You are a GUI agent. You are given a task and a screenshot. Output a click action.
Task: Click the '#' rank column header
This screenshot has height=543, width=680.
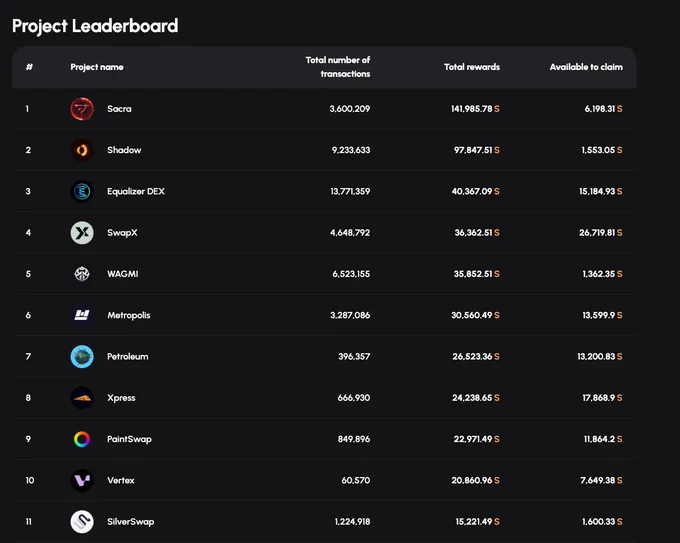(x=29, y=67)
